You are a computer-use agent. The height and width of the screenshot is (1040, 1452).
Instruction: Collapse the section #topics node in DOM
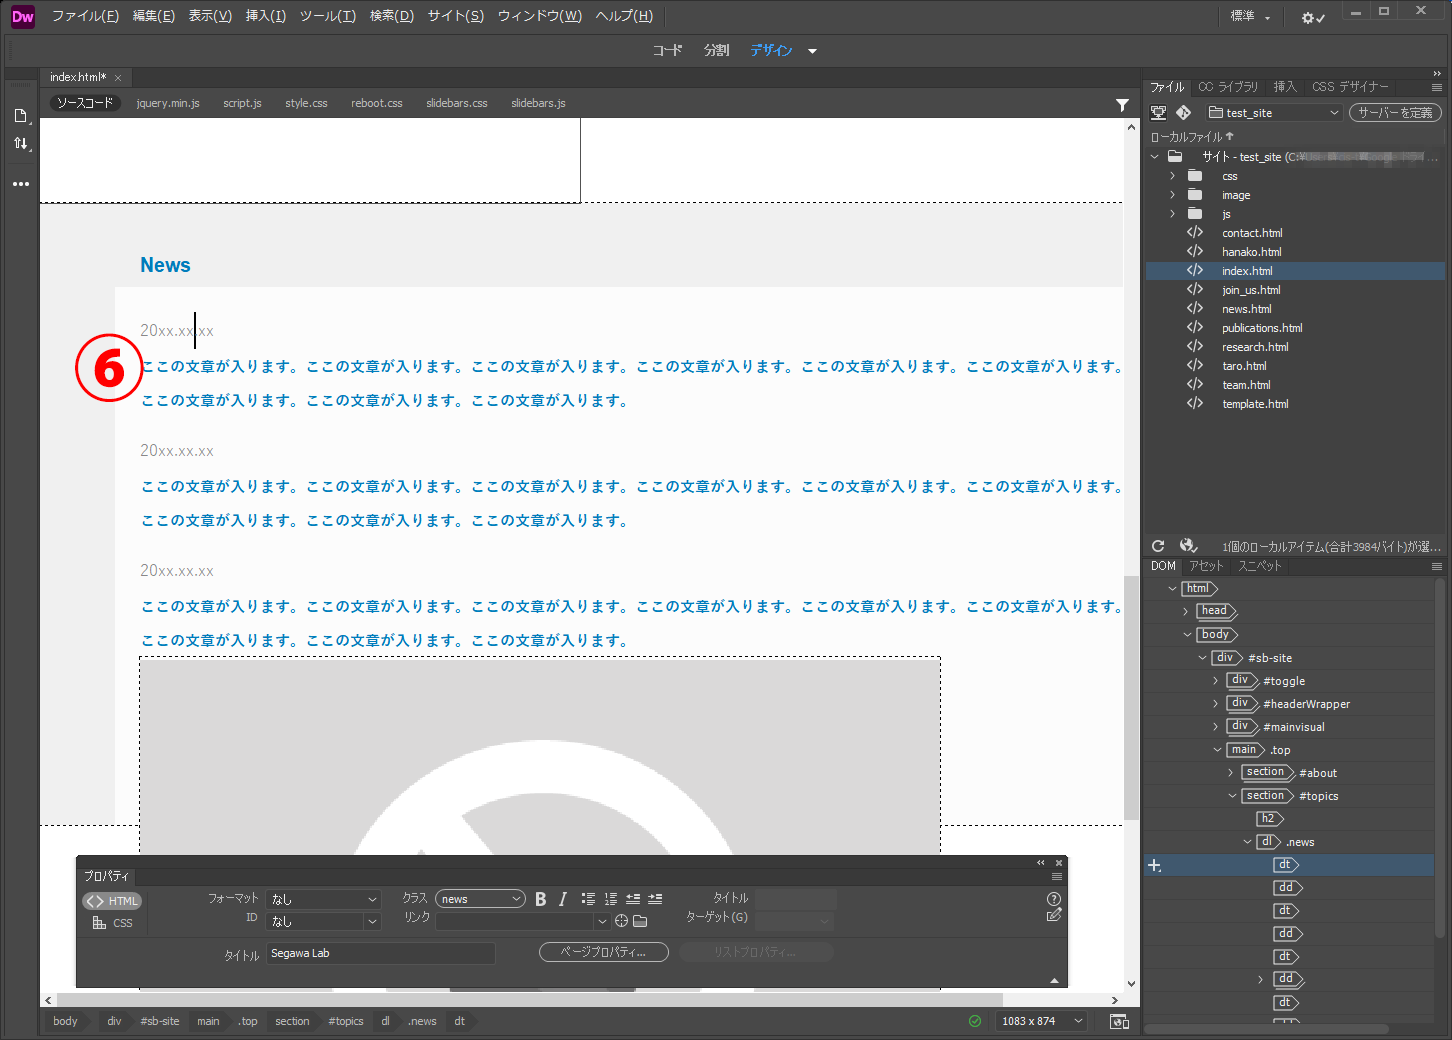pos(1232,796)
